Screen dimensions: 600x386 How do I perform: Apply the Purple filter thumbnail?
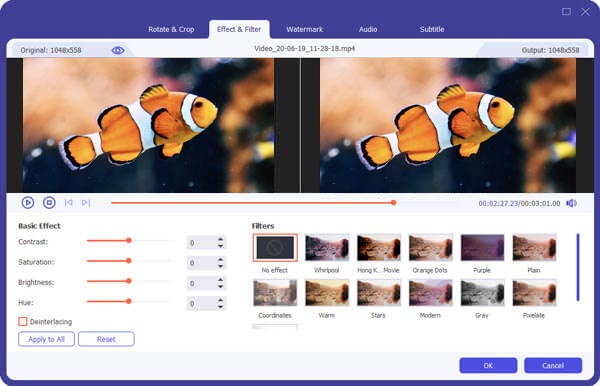(482, 248)
